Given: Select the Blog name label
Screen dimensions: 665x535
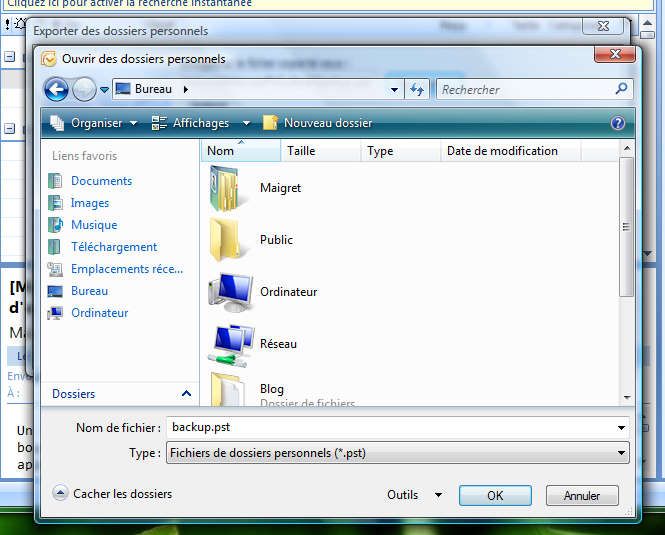Looking at the screenshot, I should click(272, 389).
